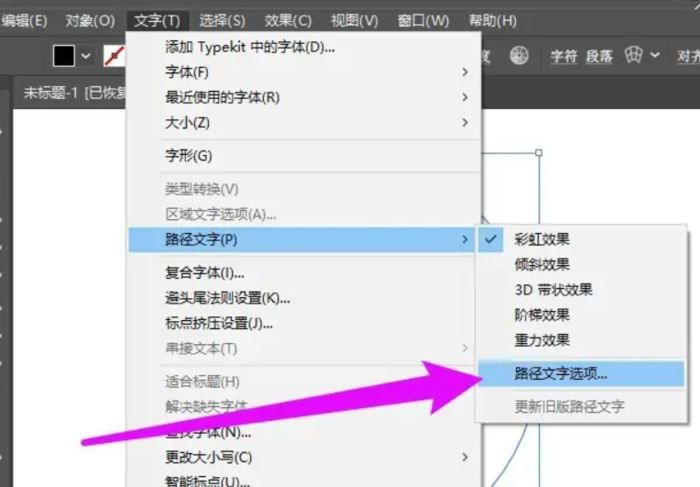This screenshot has height=487, width=700.
Task: Select the 未标题-1 document tab
Action: tap(74, 93)
